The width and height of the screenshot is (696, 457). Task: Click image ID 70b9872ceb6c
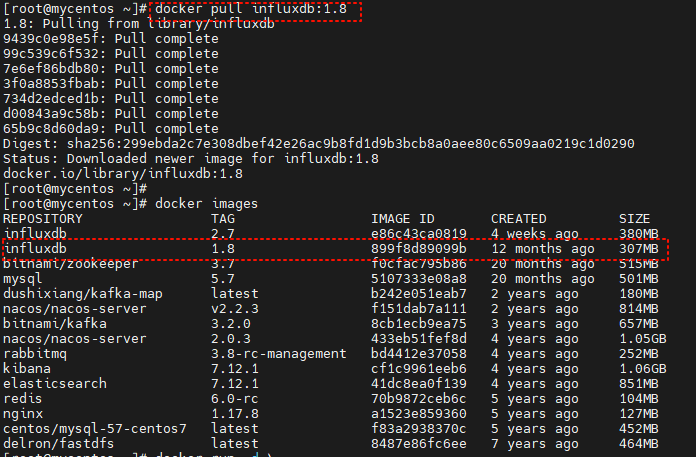pyautogui.click(x=419, y=398)
